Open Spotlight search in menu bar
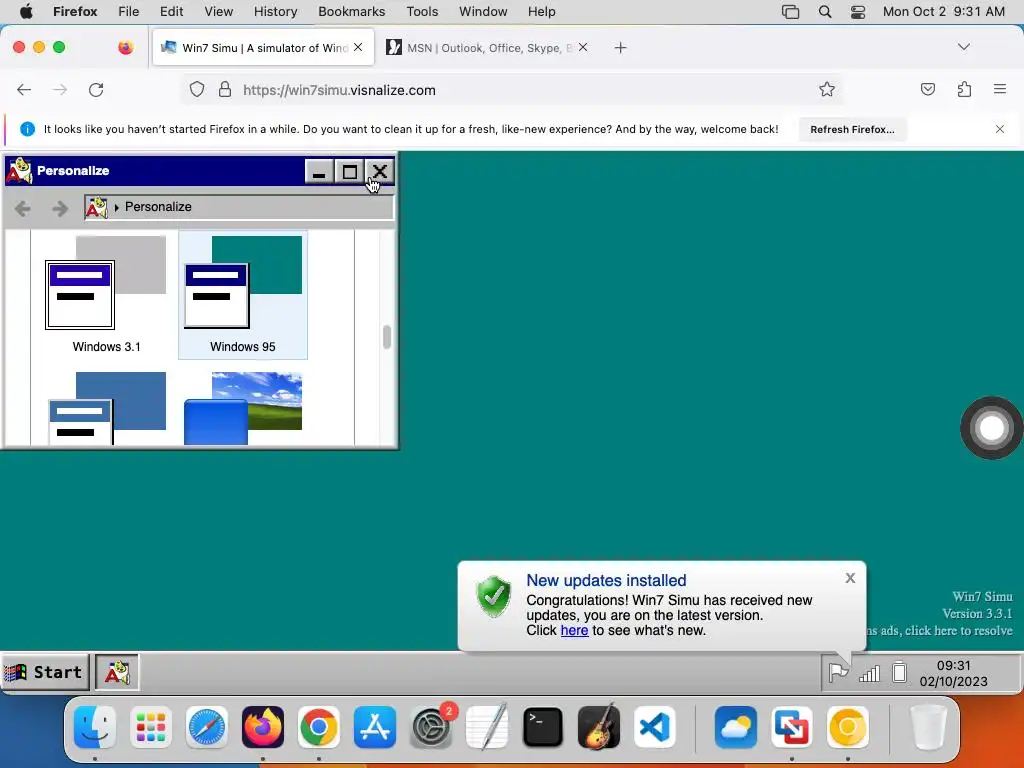 click(825, 12)
